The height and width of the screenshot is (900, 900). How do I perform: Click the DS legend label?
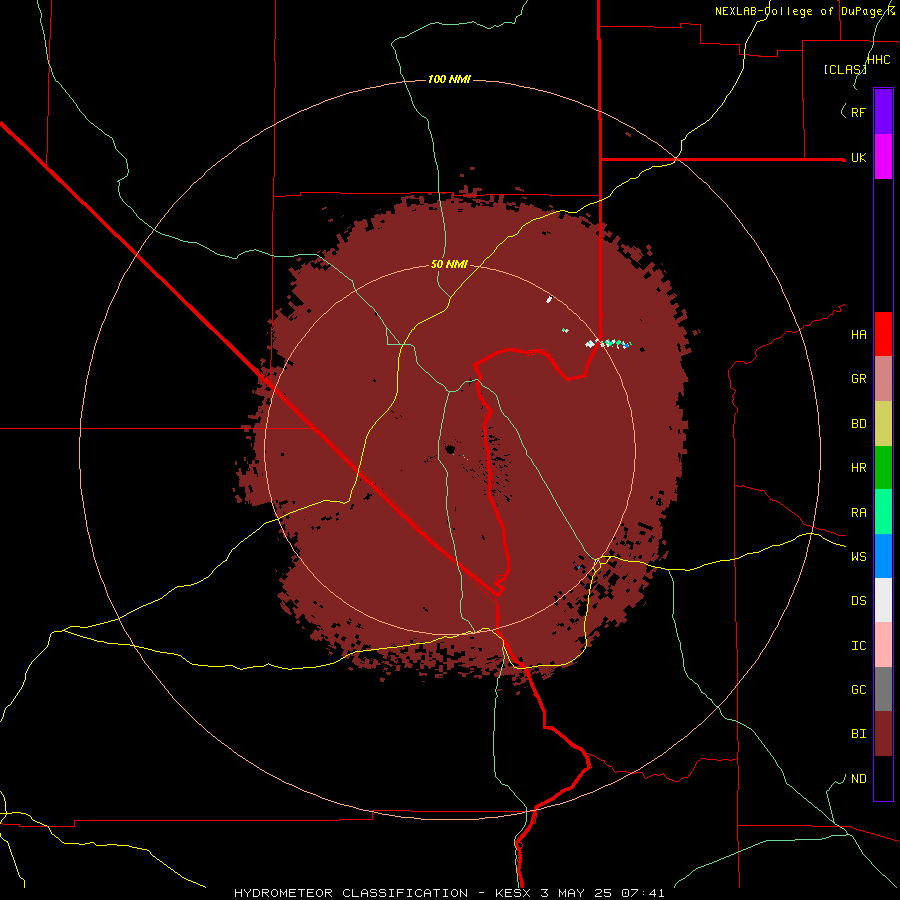858,600
